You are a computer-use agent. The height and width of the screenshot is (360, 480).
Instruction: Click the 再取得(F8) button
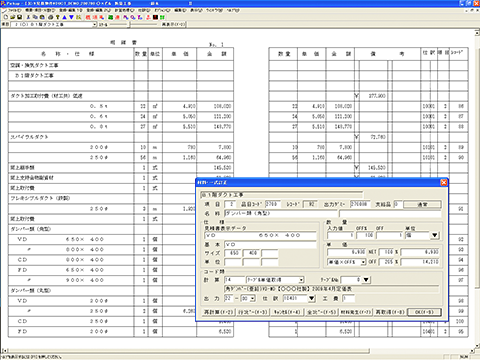(390, 312)
